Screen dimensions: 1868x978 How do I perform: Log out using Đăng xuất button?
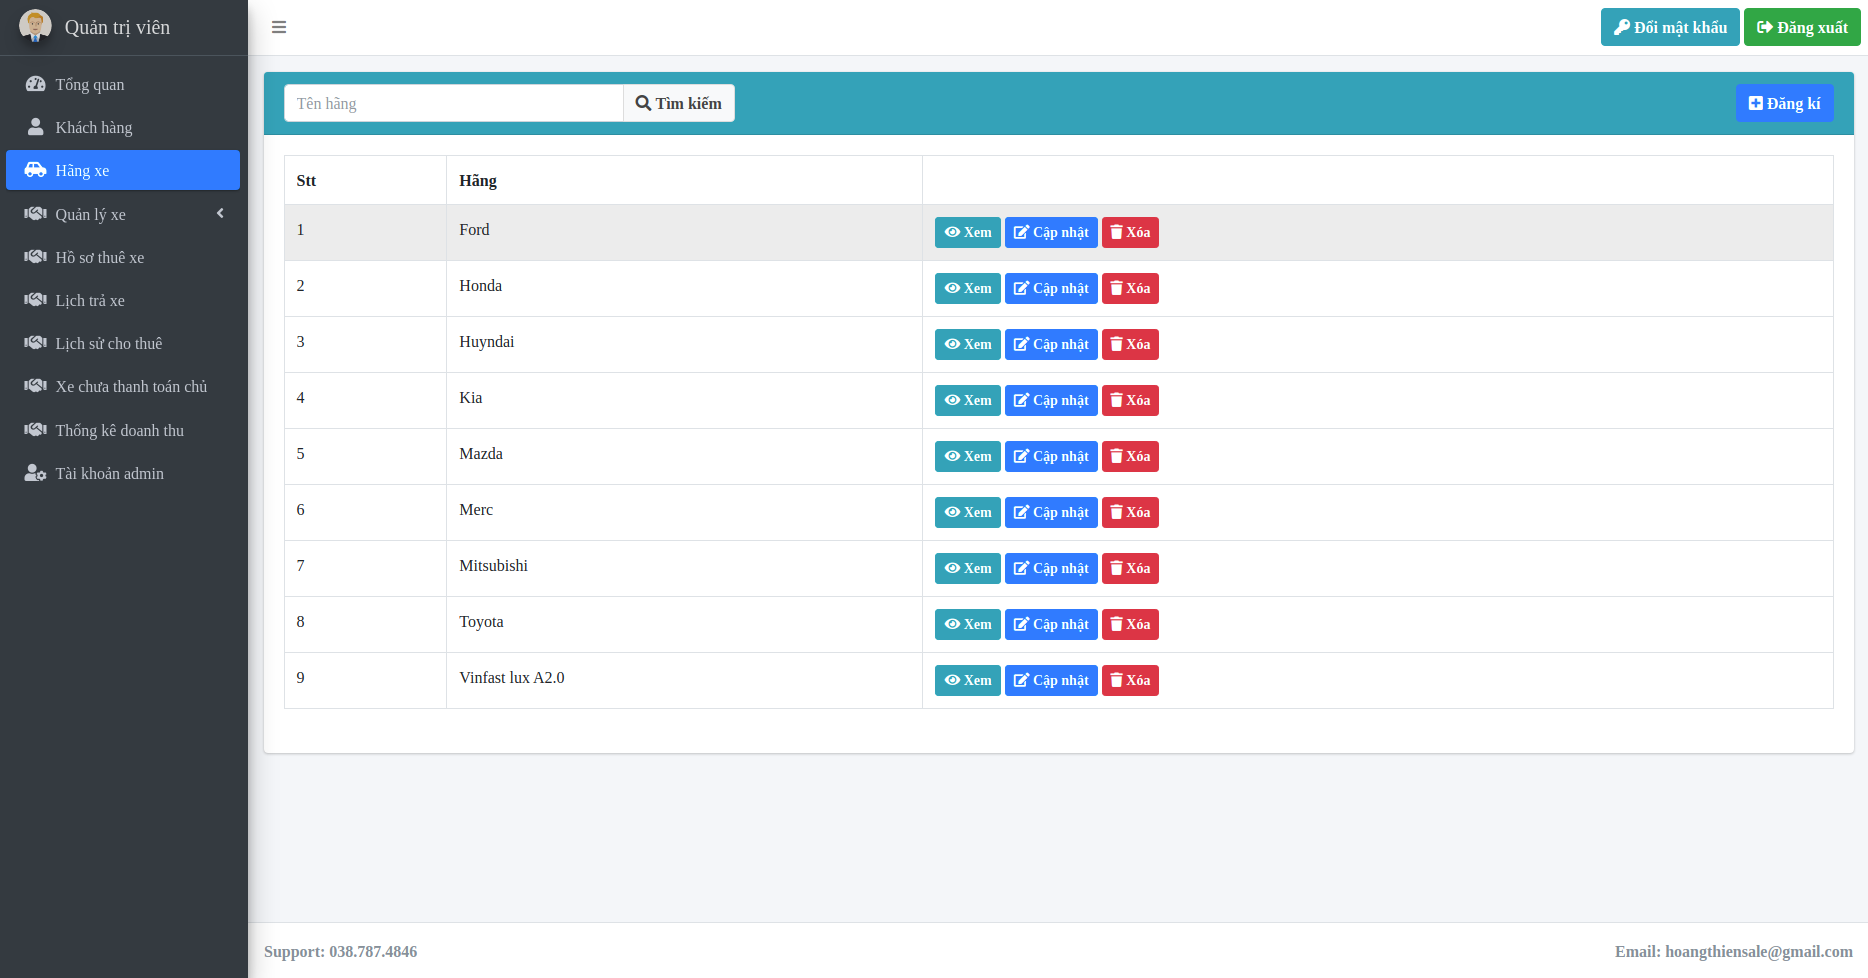[1801, 27]
